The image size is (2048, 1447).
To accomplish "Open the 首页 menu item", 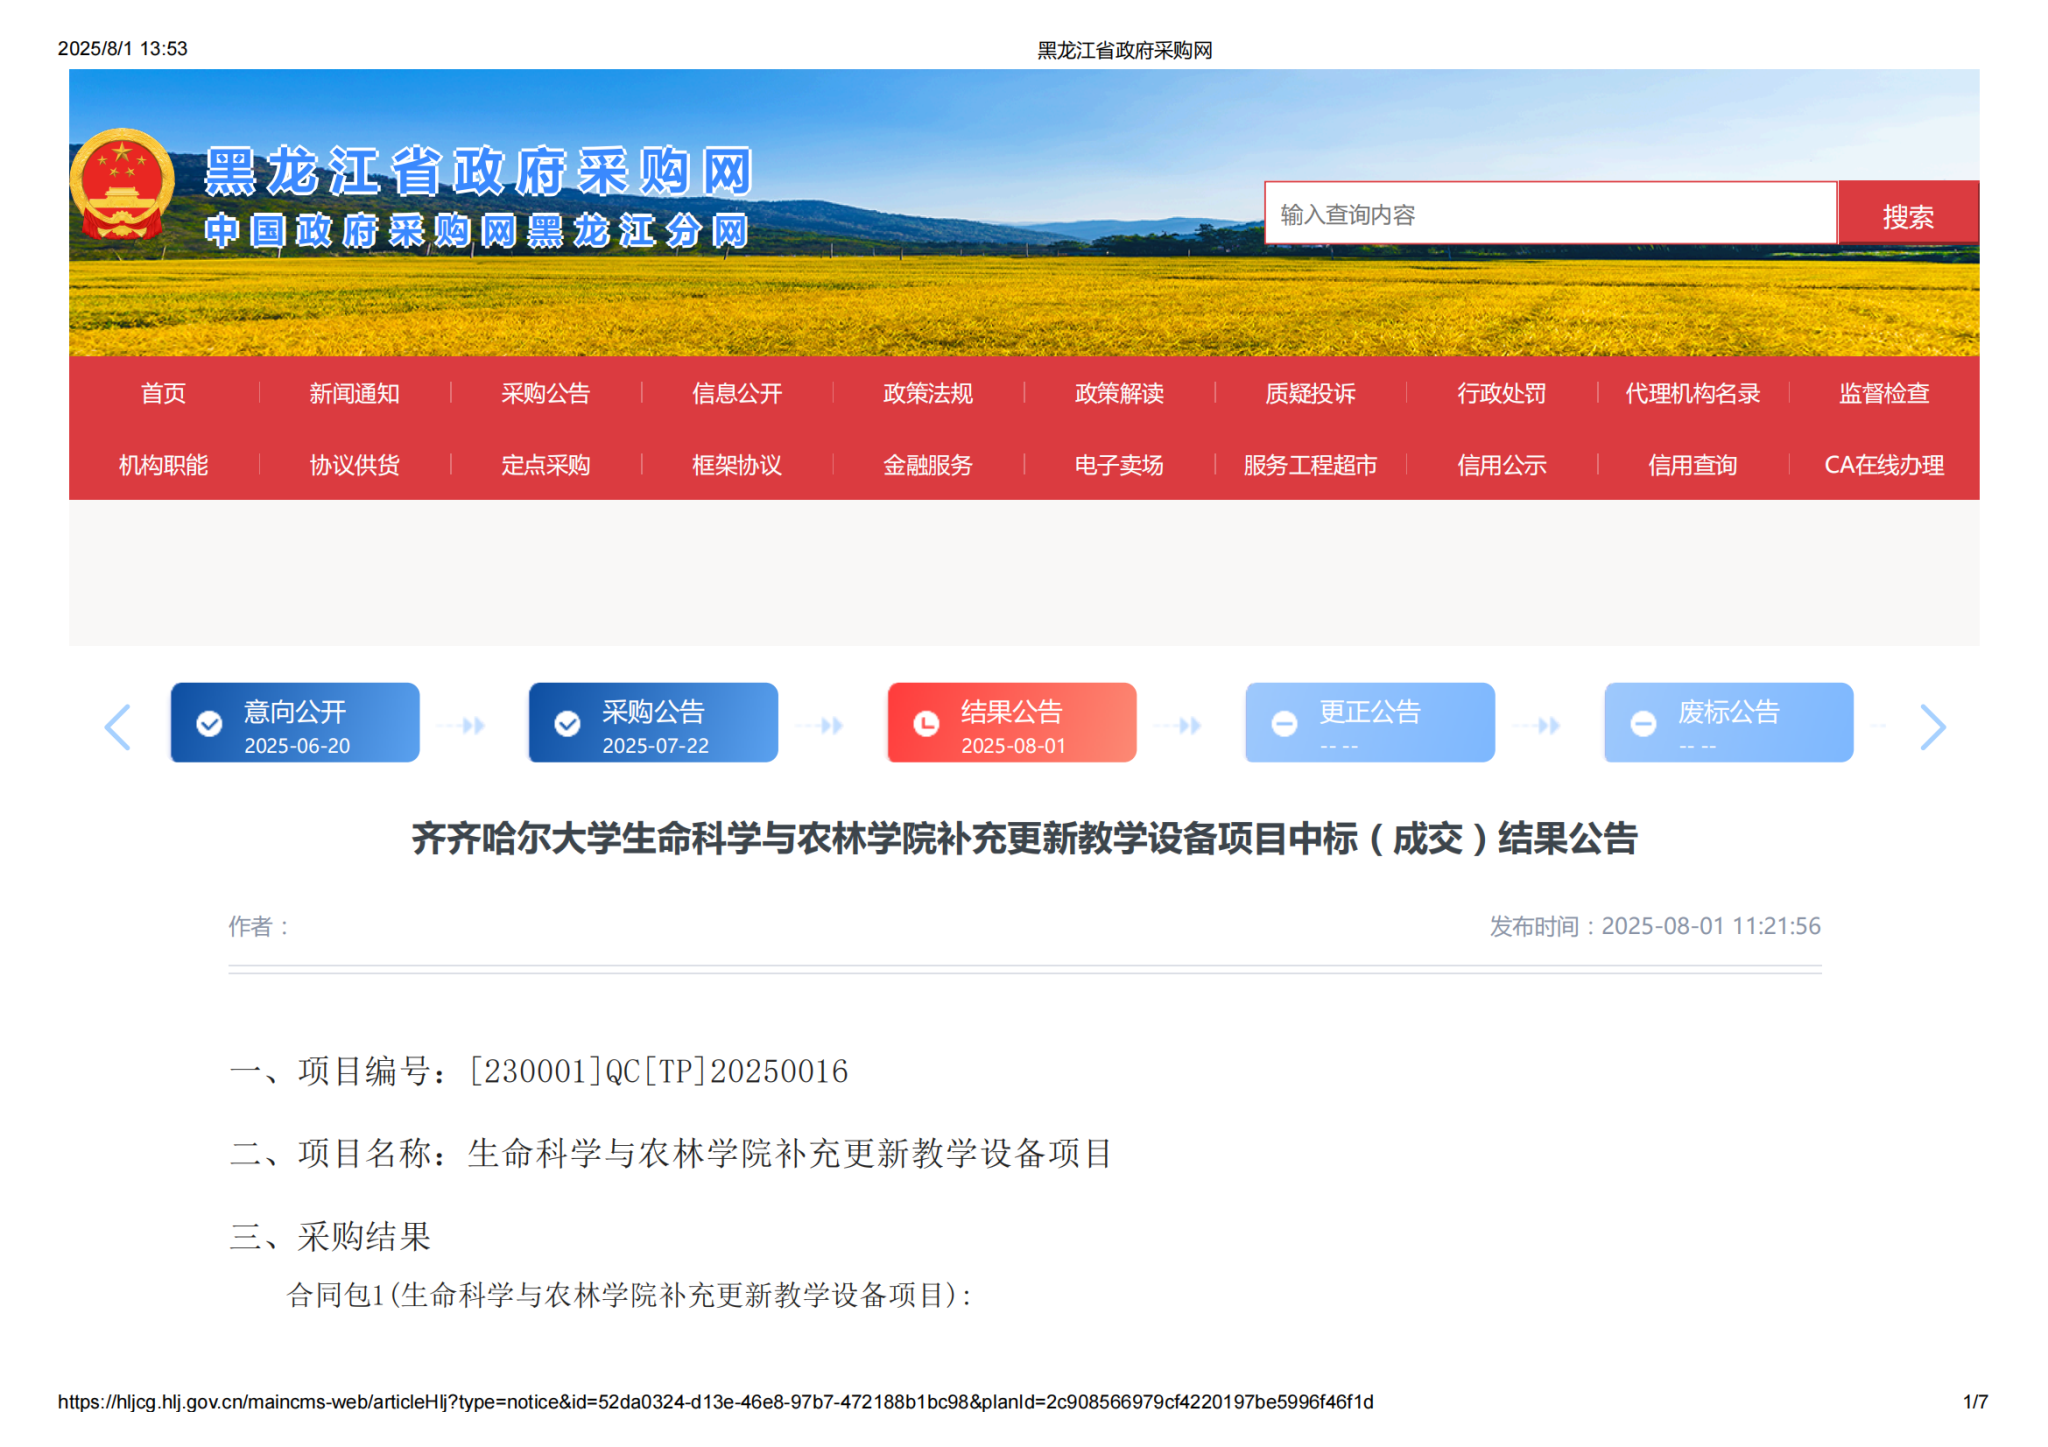I will 163,393.
